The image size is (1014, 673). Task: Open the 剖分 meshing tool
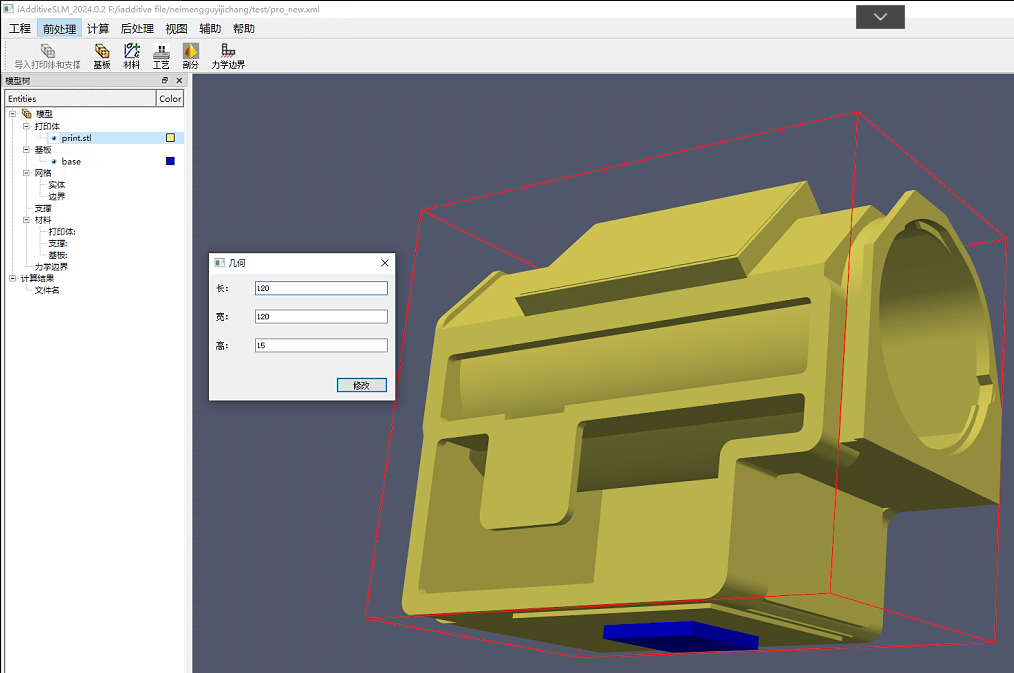click(191, 56)
